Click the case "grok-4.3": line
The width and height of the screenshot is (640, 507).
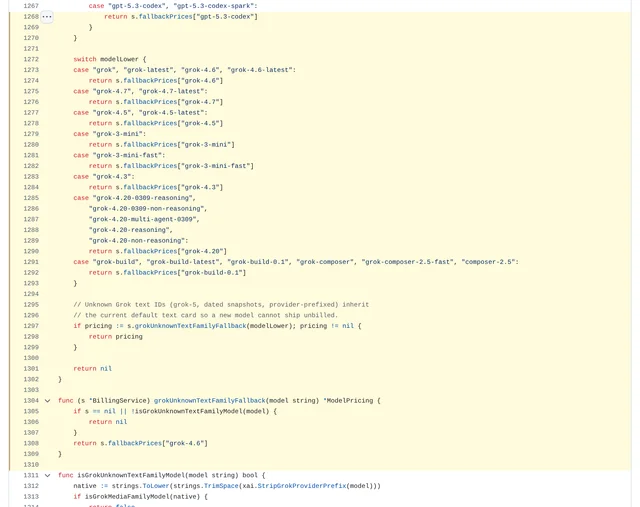pyautogui.click(x=104, y=177)
